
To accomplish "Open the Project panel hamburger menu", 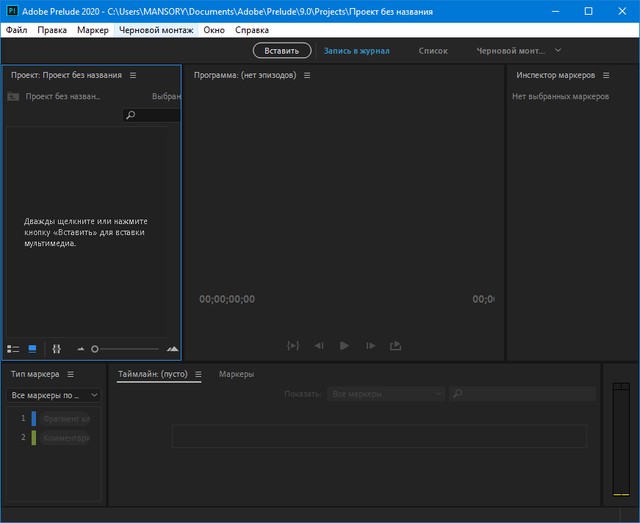I will coord(133,75).
